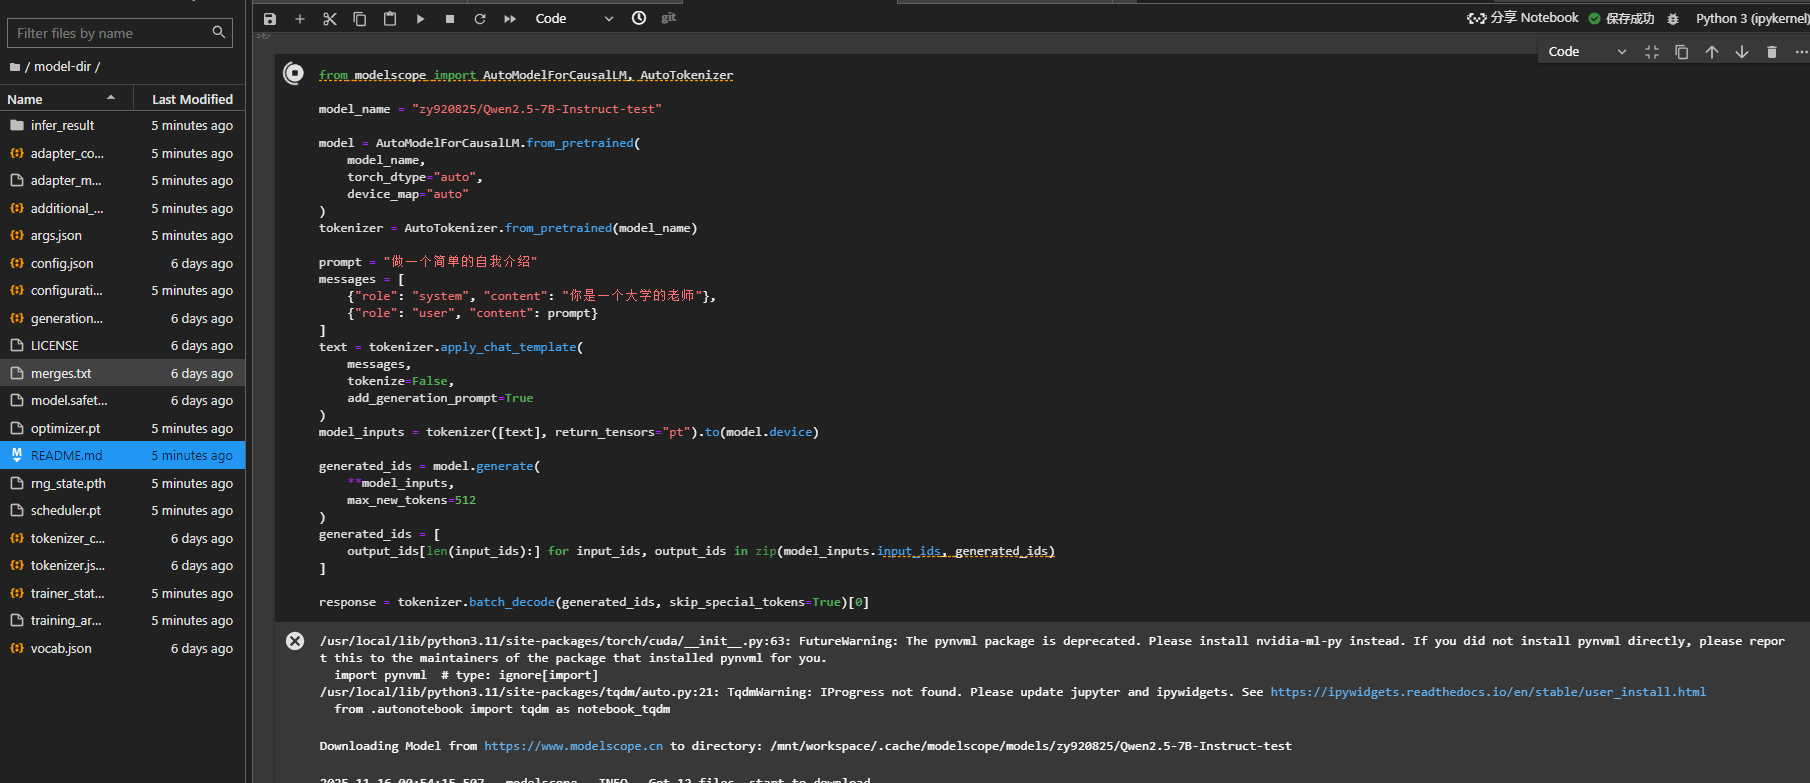Open Python 3 (ipykernel) kernel selector
Viewport: 1810px width, 783px height.
pyautogui.click(x=1752, y=18)
